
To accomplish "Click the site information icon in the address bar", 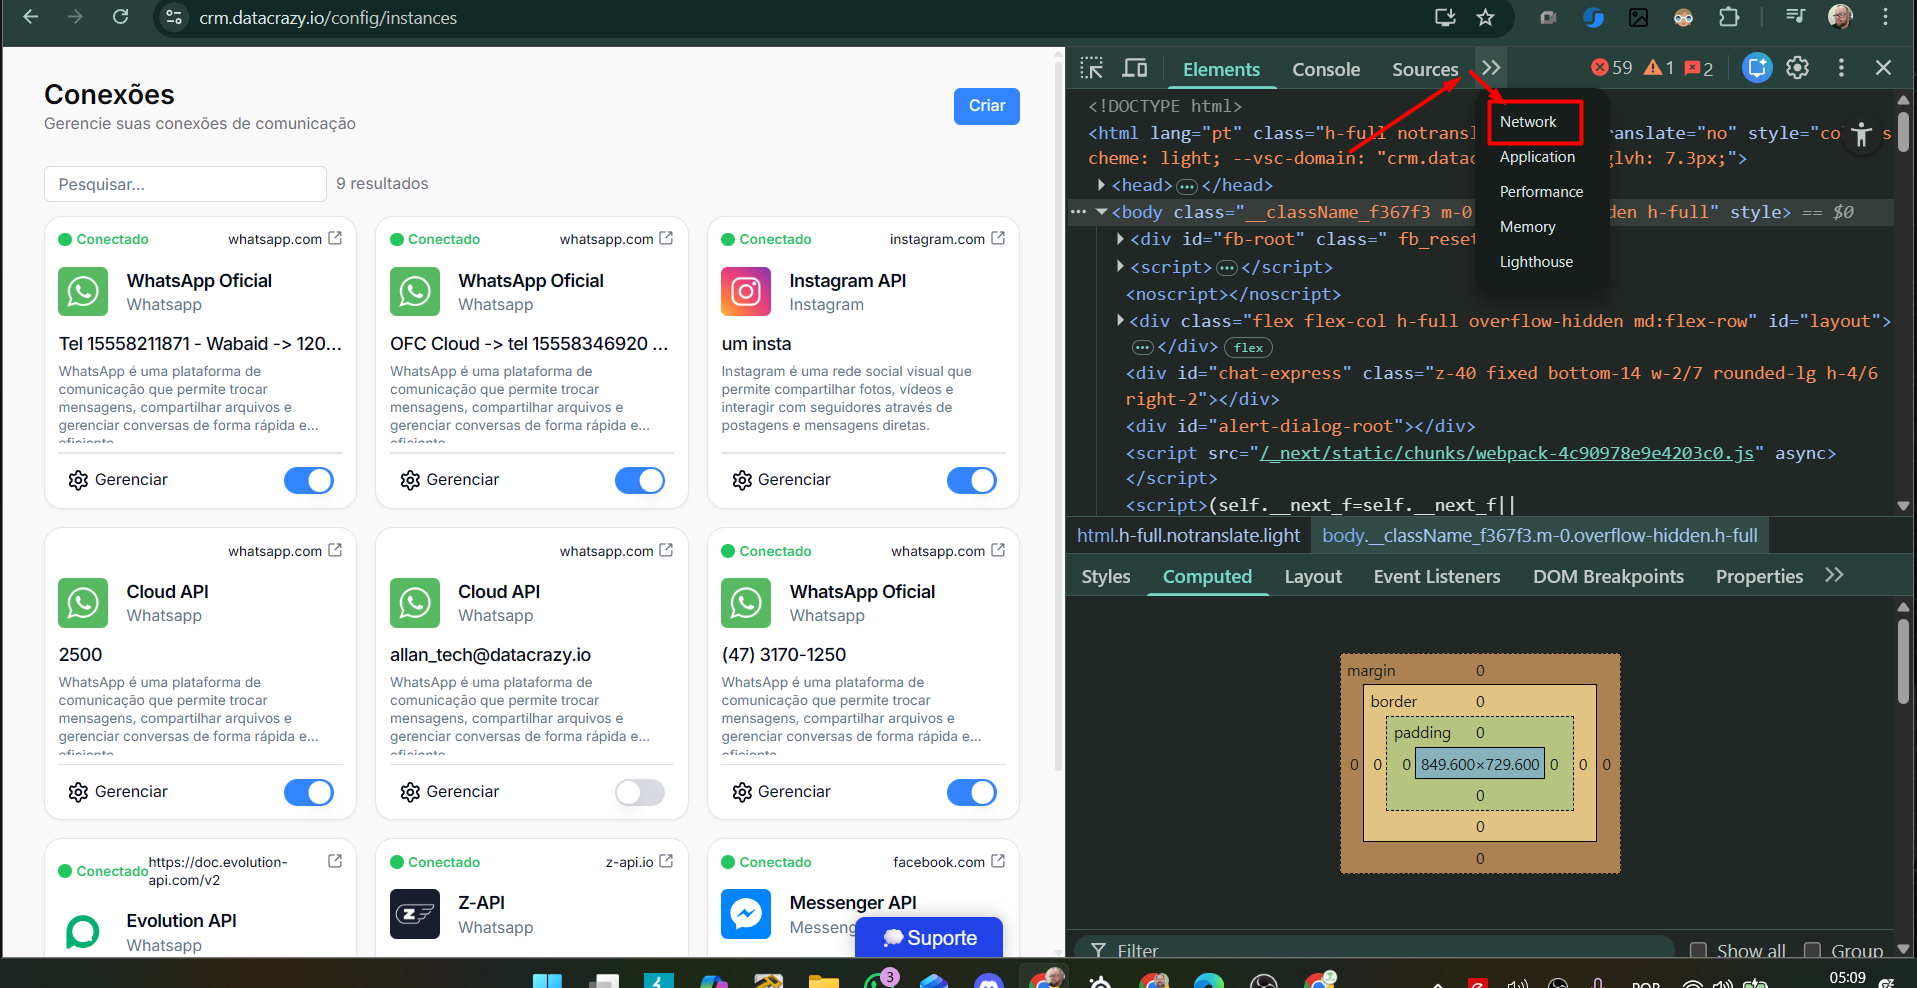I will [x=174, y=17].
